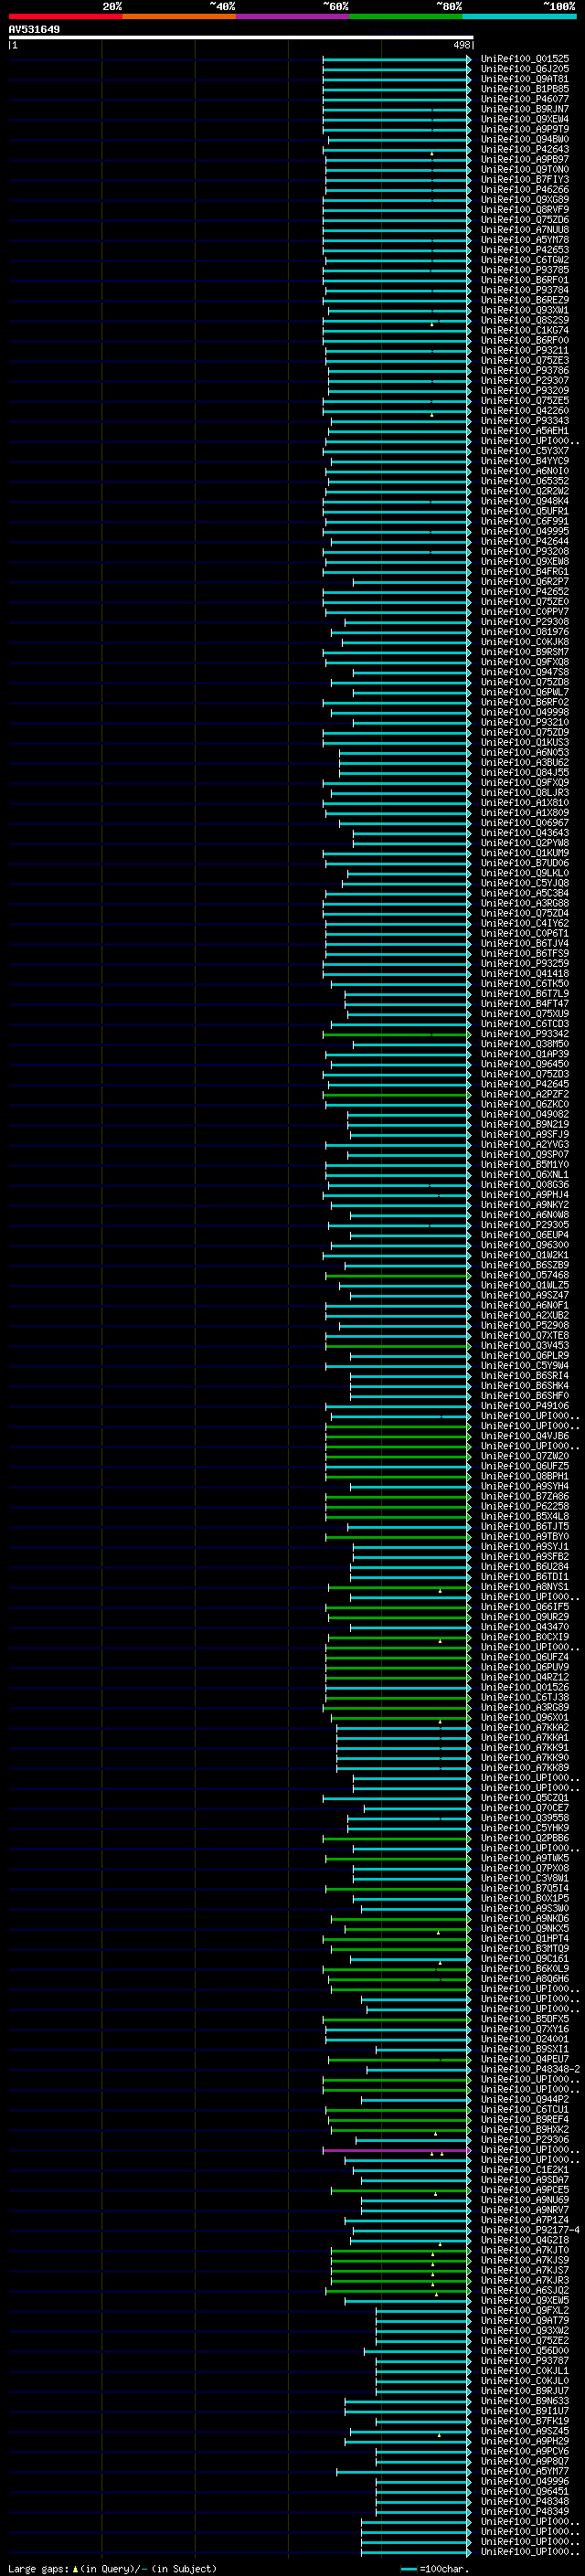Select the UniRef100_A9P9T9 label

[525, 129]
